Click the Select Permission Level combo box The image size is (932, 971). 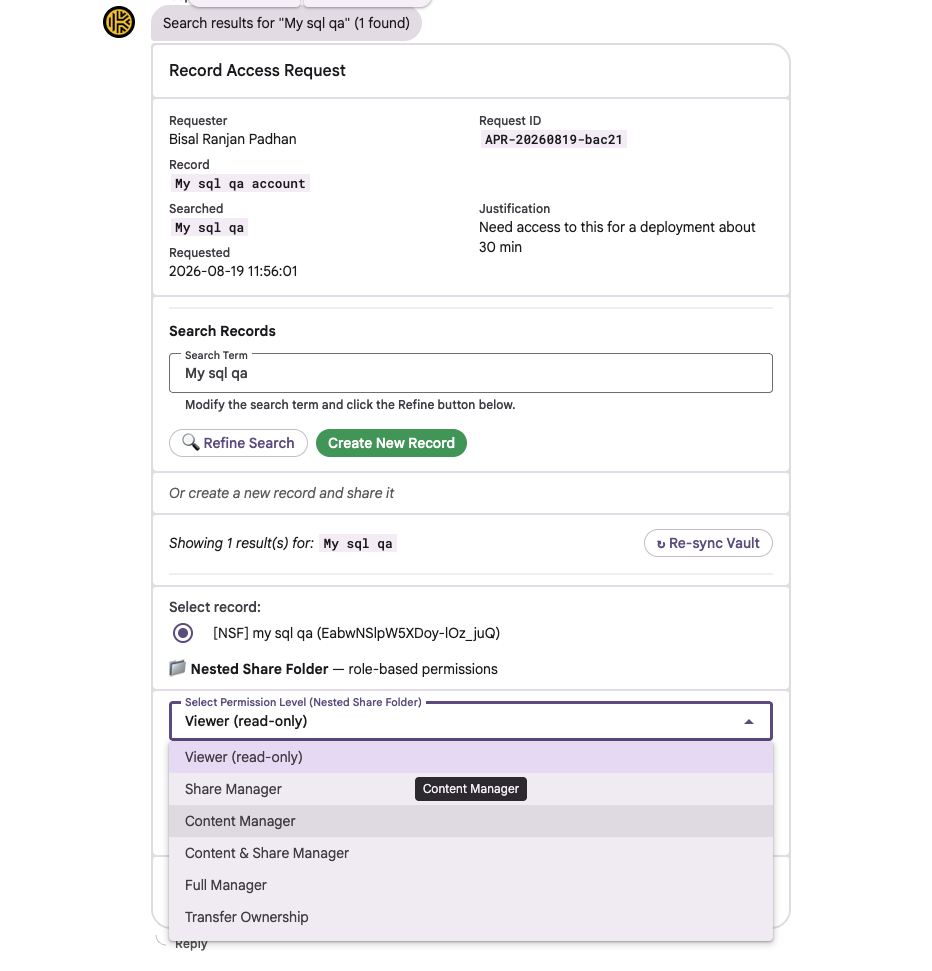tap(471, 721)
